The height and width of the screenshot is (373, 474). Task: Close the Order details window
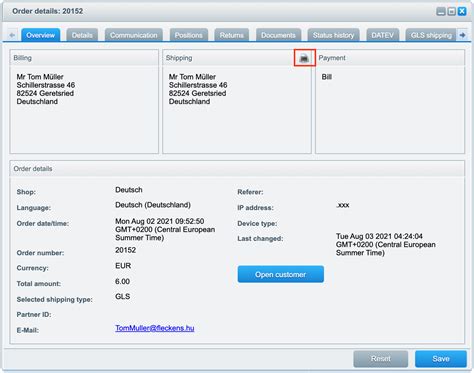click(462, 12)
